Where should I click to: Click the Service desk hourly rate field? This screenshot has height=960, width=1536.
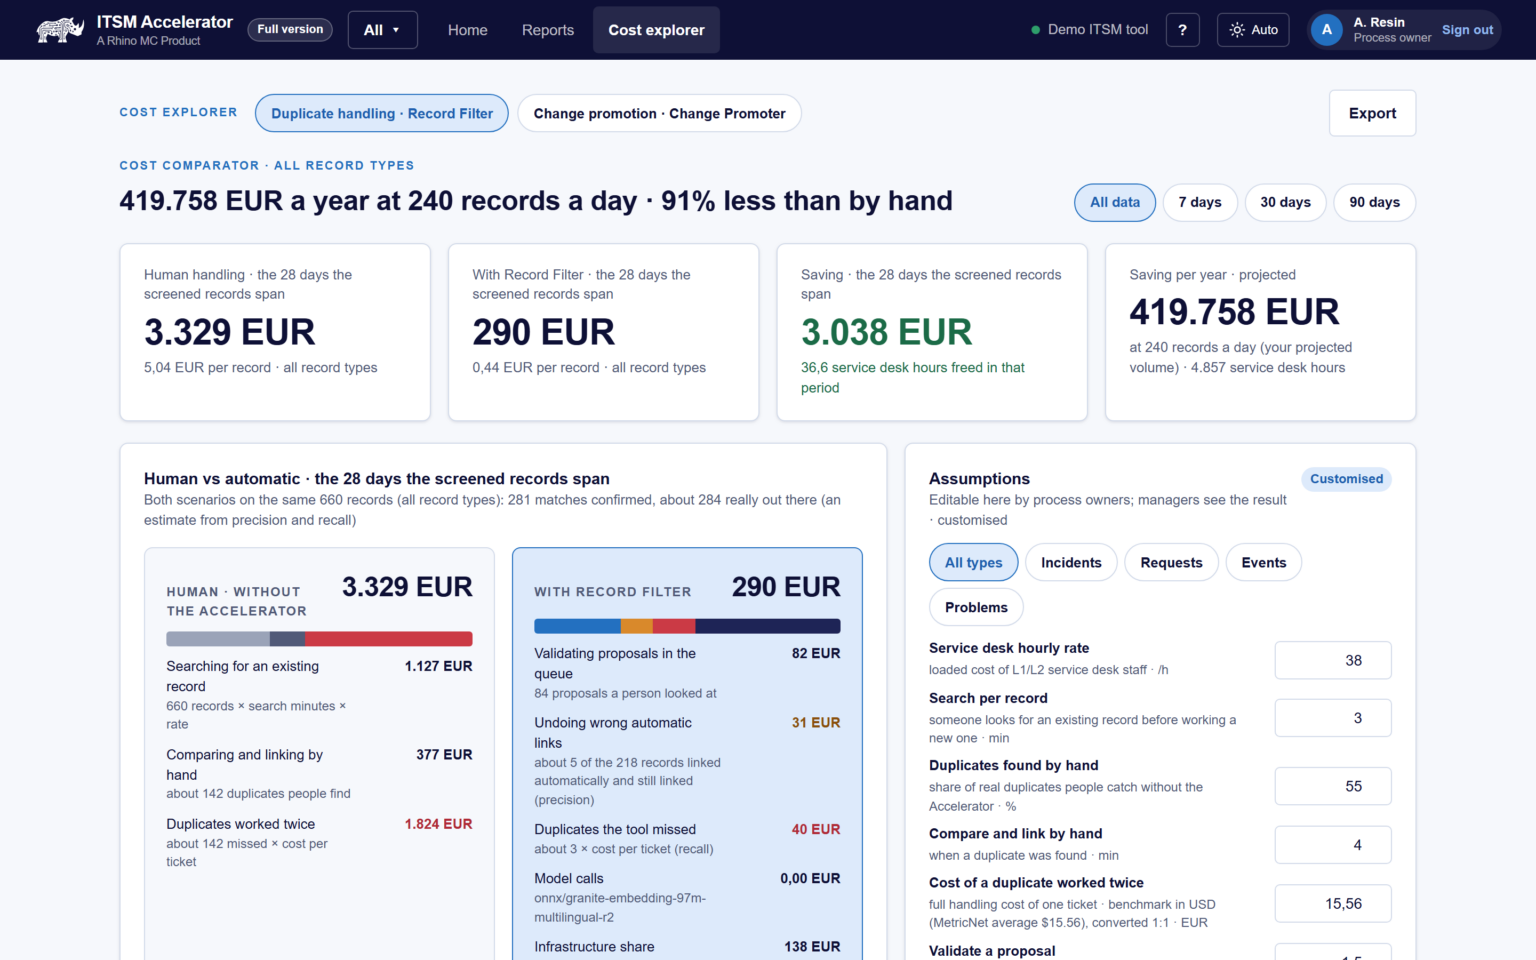coord(1333,660)
